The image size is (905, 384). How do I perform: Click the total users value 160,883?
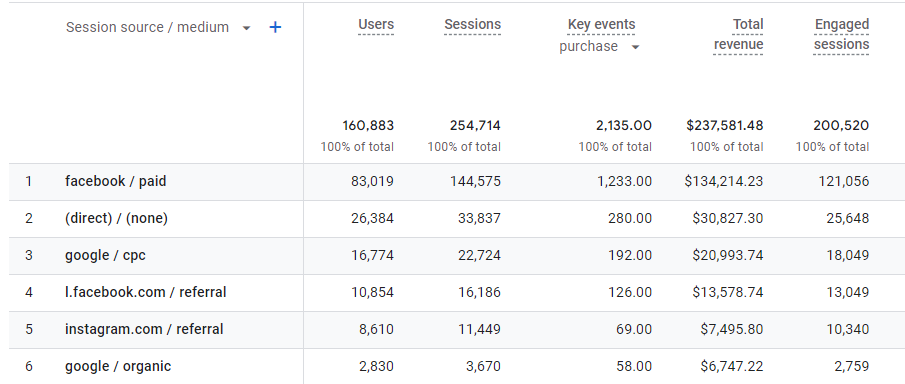click(368, 125)
